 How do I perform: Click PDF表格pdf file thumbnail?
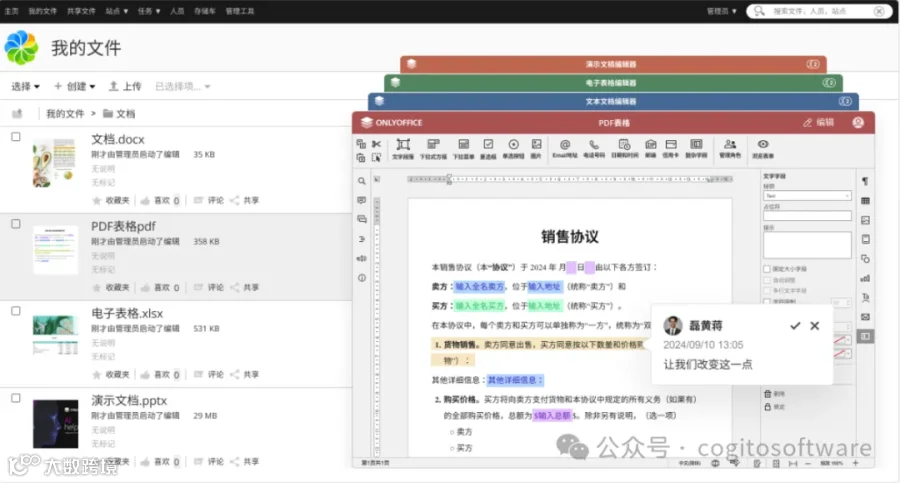coord(55,250)
